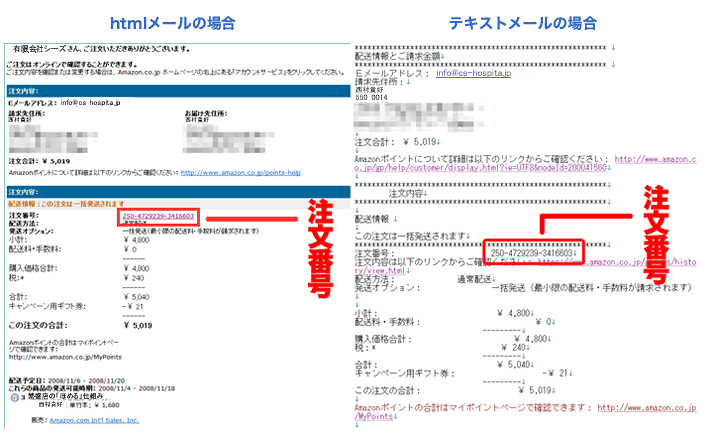The height and width of the screenshot is (446, 709).
Task: Click the 小計 amount ¥ 4,800 in html mail
Action: point(136,240)
